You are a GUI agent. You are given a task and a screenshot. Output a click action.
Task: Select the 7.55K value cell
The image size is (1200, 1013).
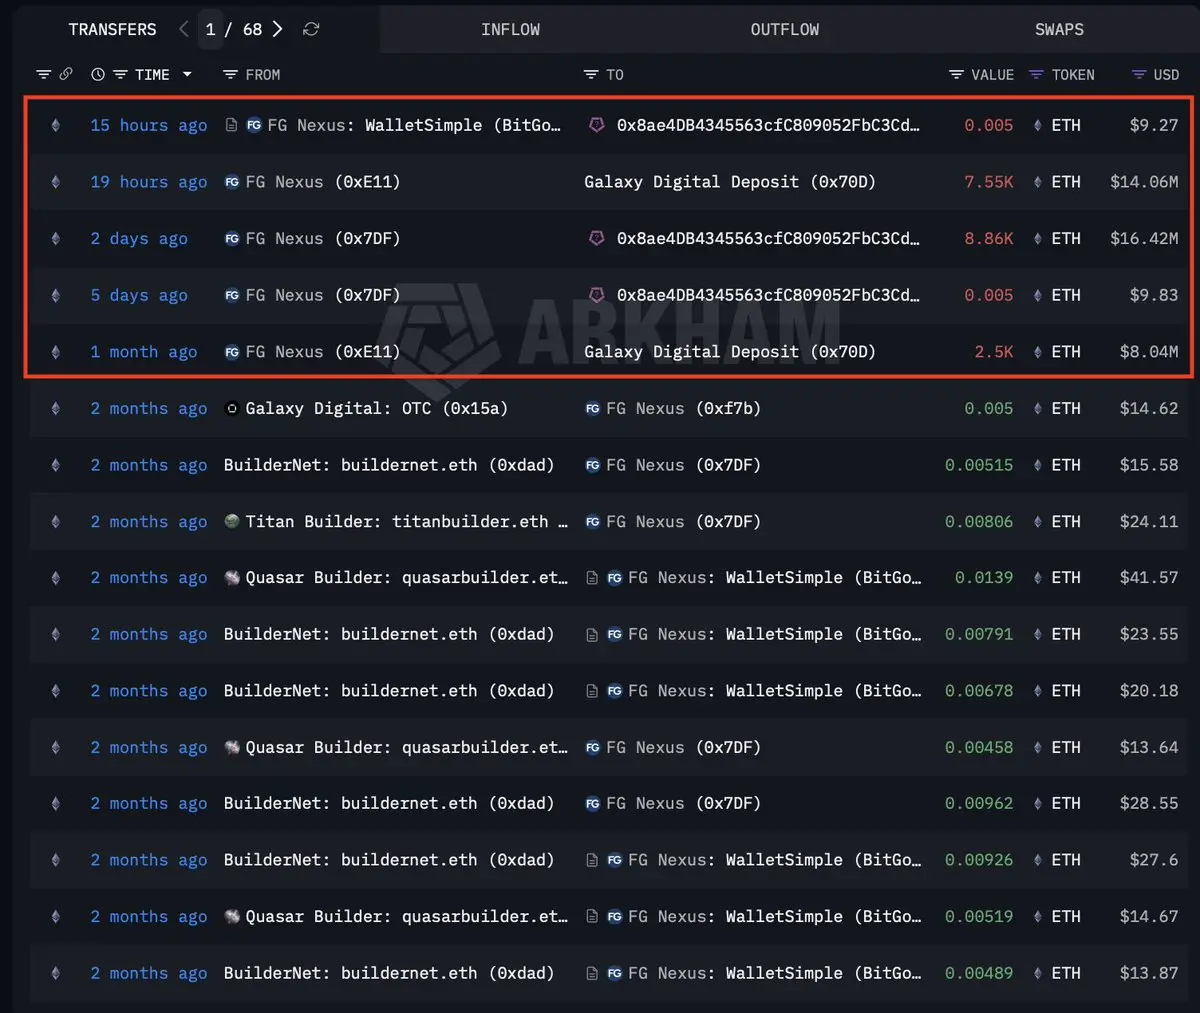point(988,182)
